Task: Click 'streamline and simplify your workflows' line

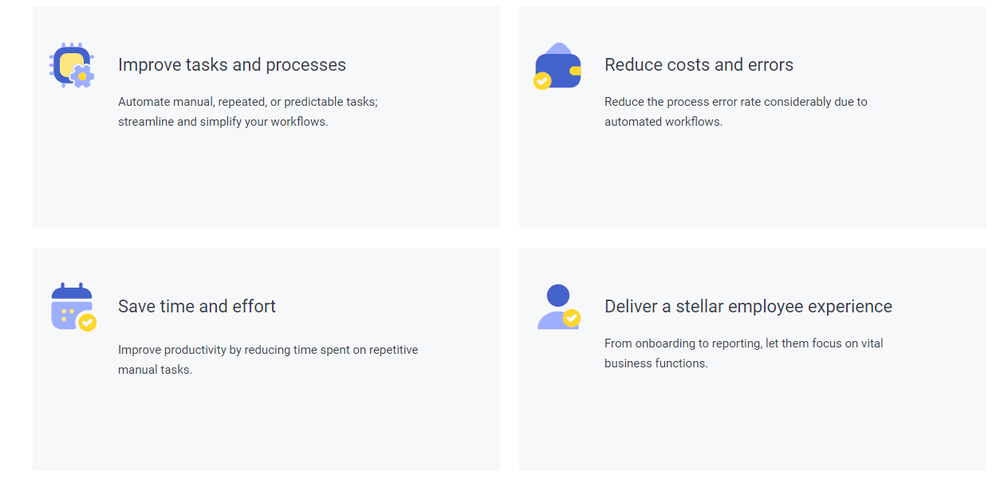Action: [x=223, y=122]
